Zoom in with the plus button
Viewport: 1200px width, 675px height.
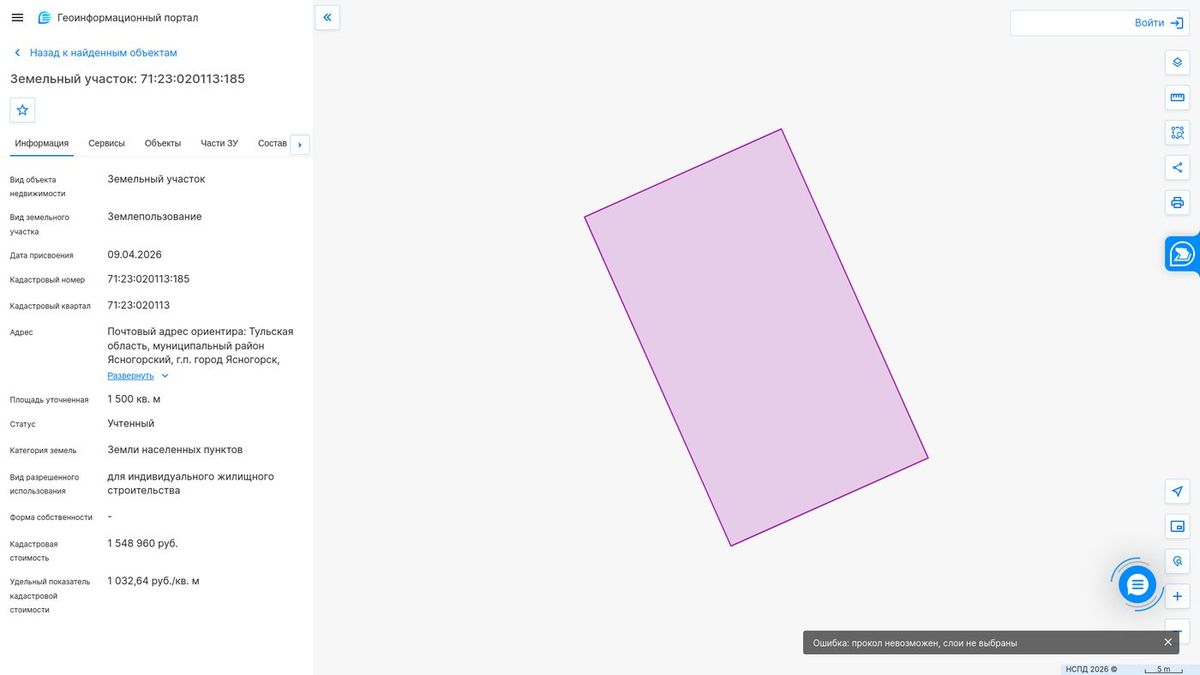pos(1177,596)
